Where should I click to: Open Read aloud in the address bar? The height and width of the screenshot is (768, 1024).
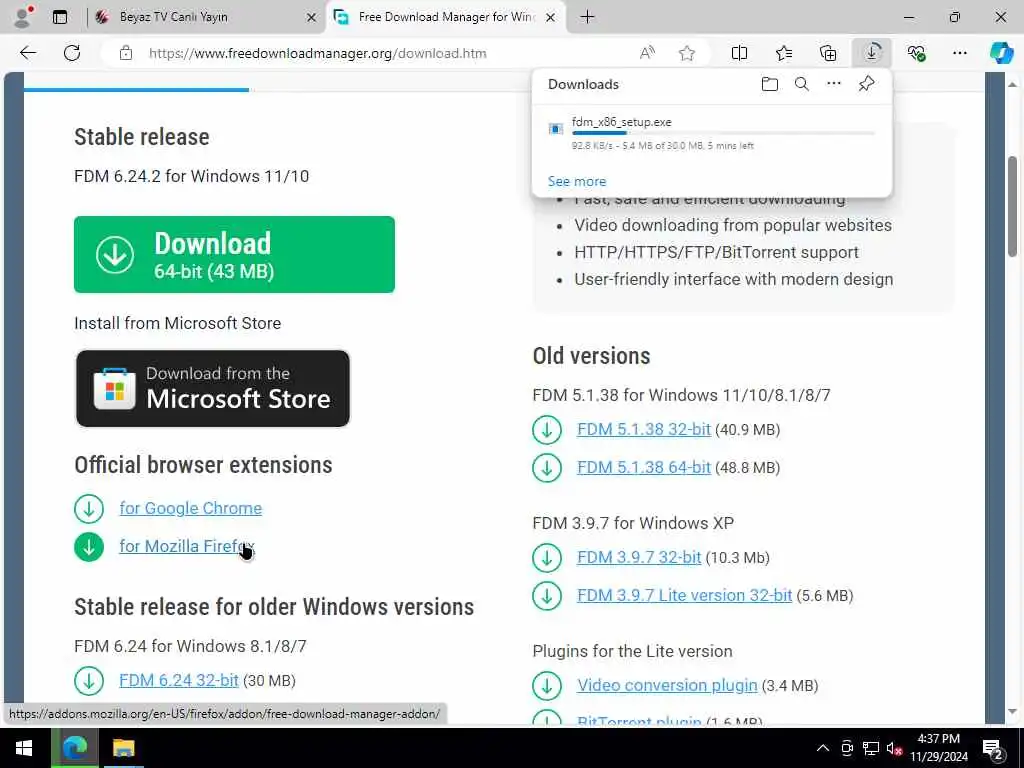(647, 53)
